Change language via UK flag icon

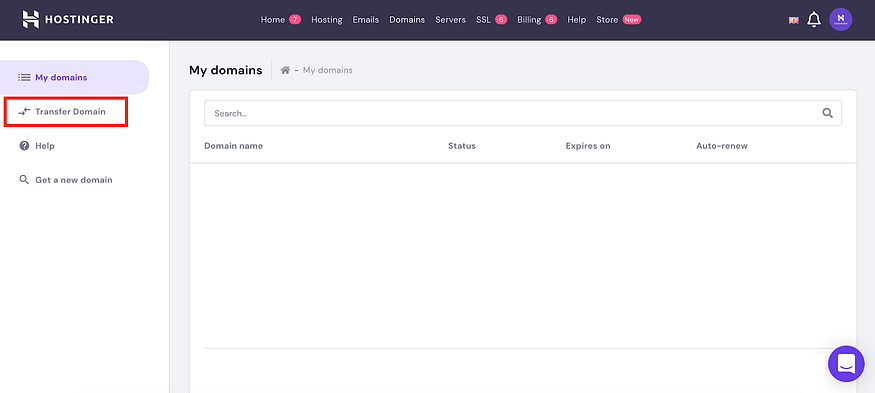click(794, 20)
